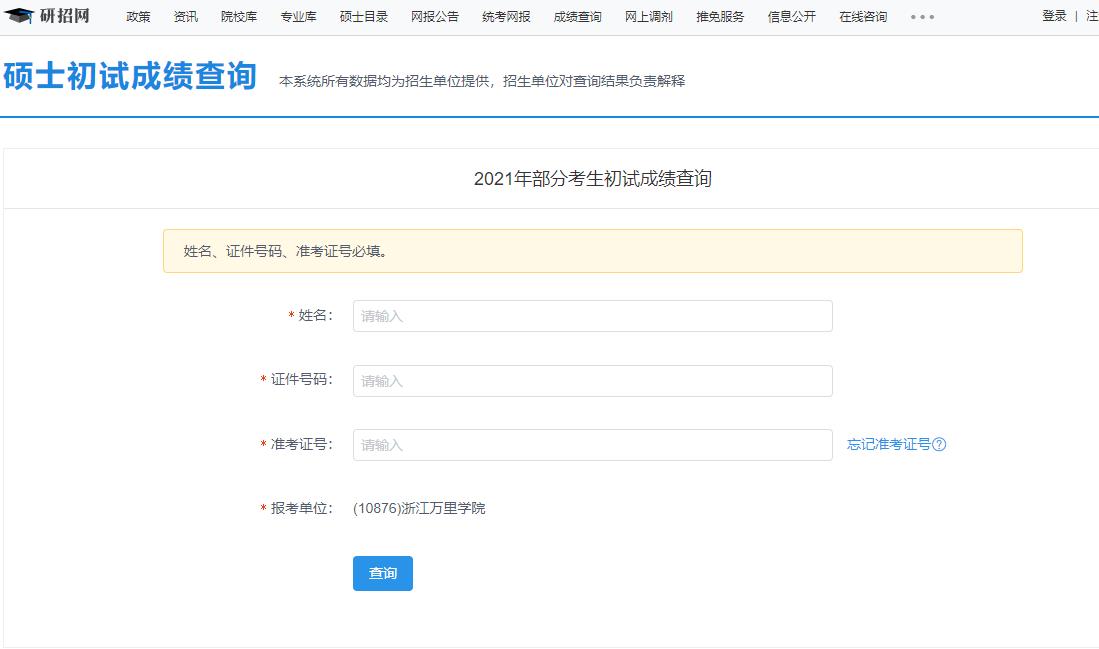Screen dimensions: 1099x649
Task: Select 成绩查询 in the navigation bar
Action: [x=577, y=17]
